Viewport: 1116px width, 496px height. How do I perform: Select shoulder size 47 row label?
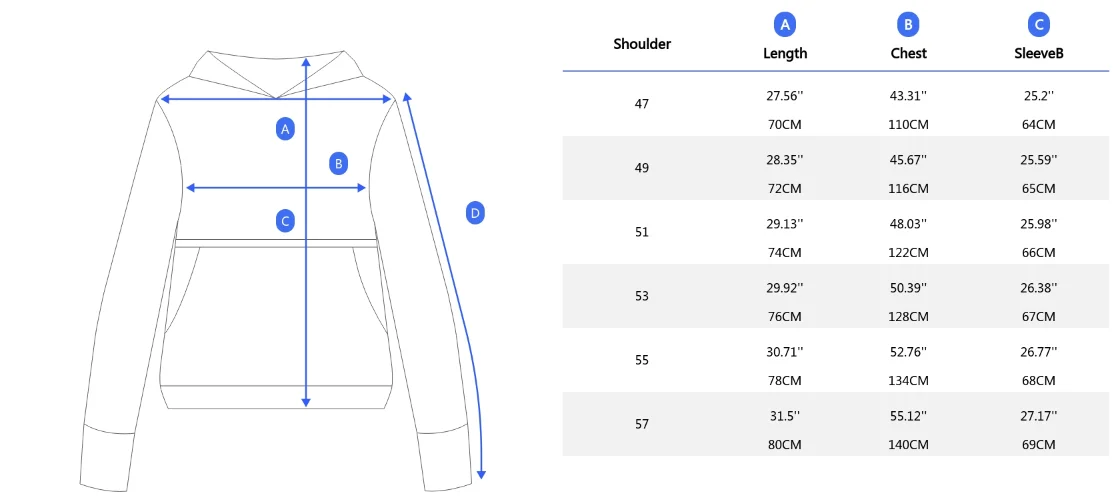(642, 104)
